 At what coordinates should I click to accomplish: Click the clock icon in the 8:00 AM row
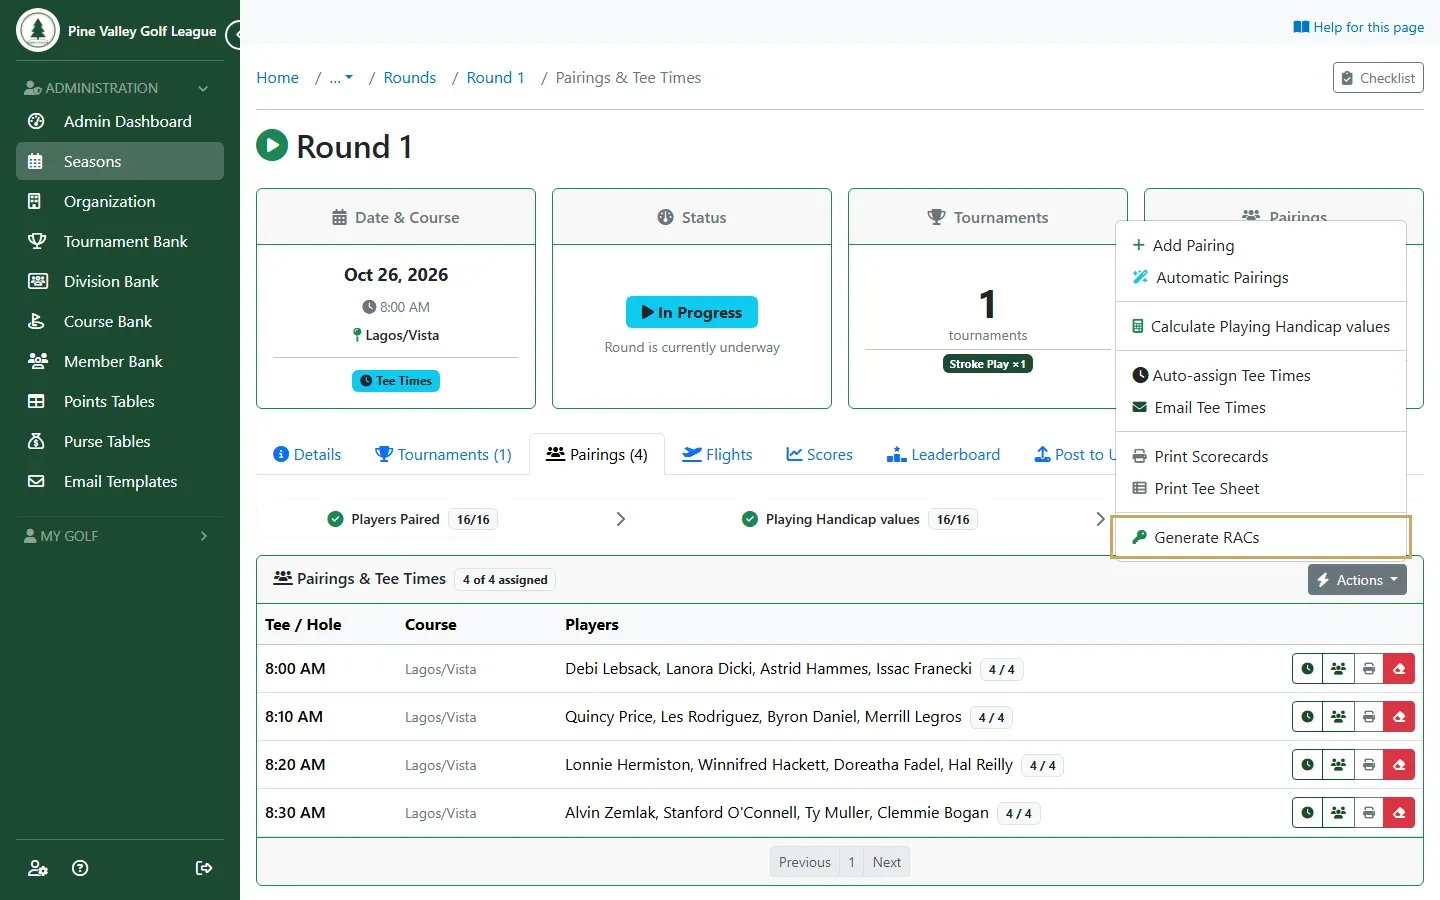tap(1307, 669)
